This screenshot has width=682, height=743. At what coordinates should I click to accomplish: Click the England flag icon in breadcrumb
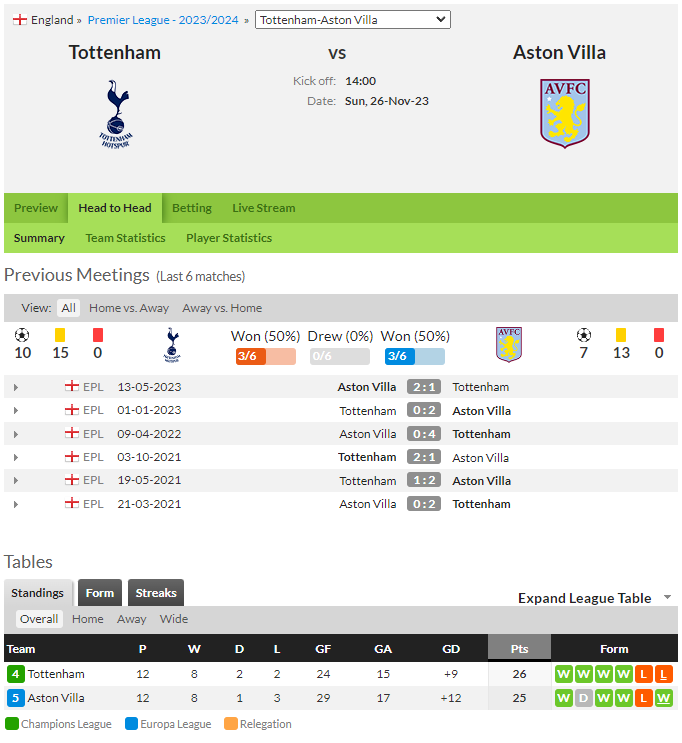click(x=19, y=20)
